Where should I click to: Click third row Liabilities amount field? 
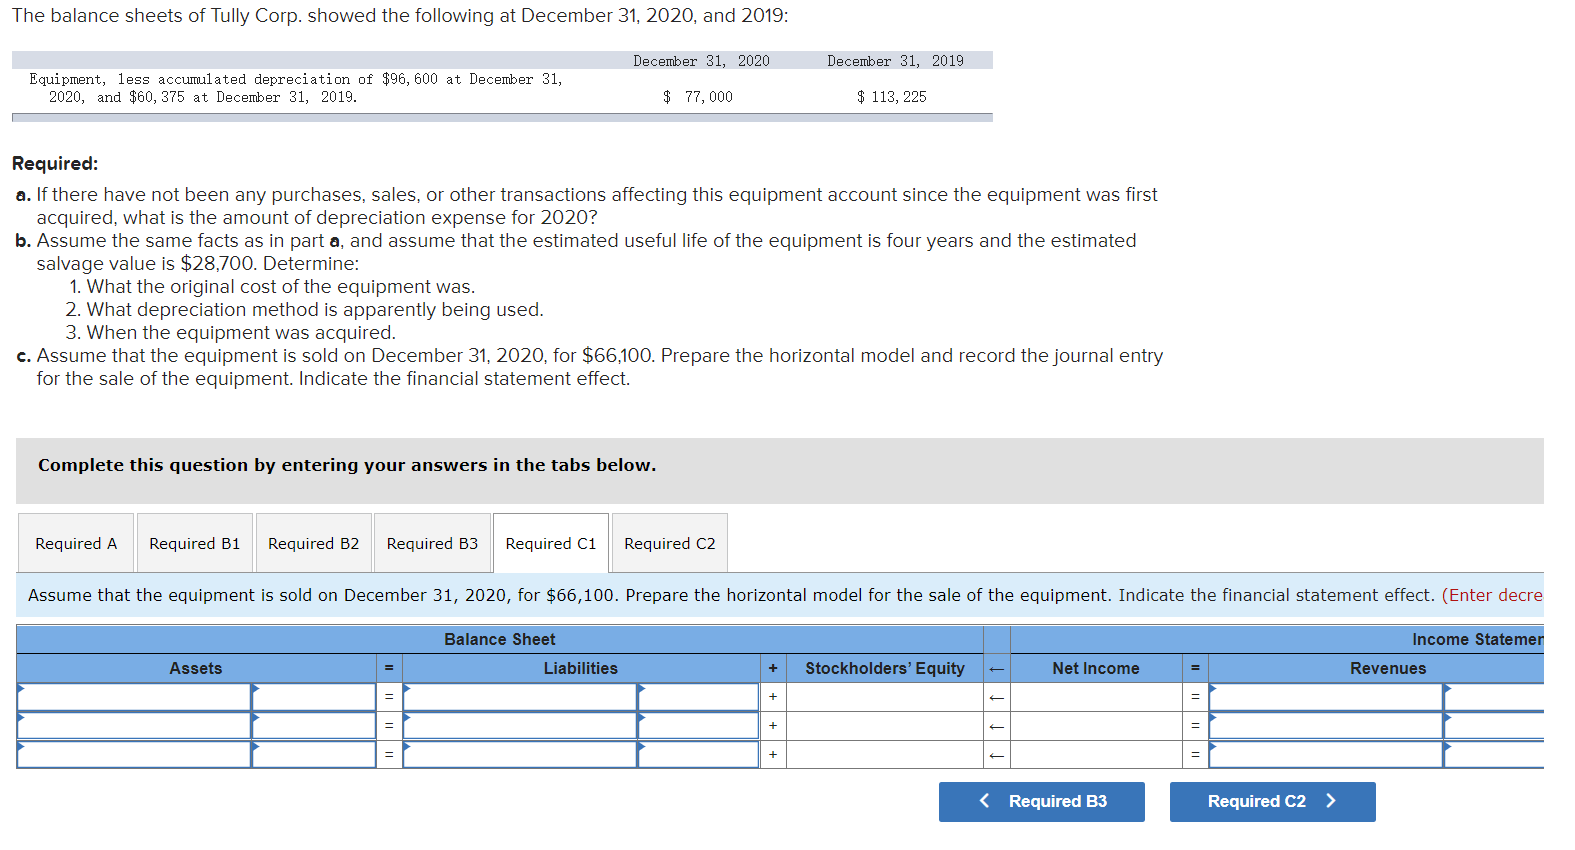[699, 755]
